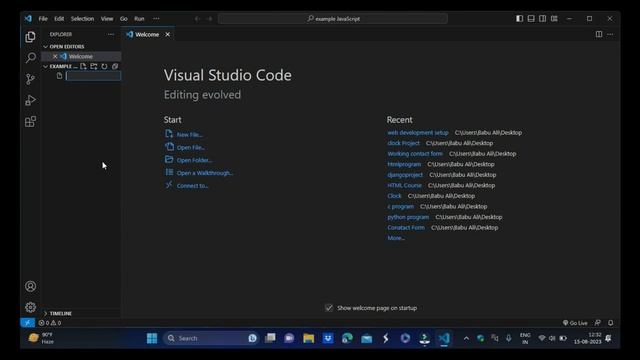Viewport: 640px width, 360px height.
Task: Start Go Live server from status bar
Action: click(575, 323)
